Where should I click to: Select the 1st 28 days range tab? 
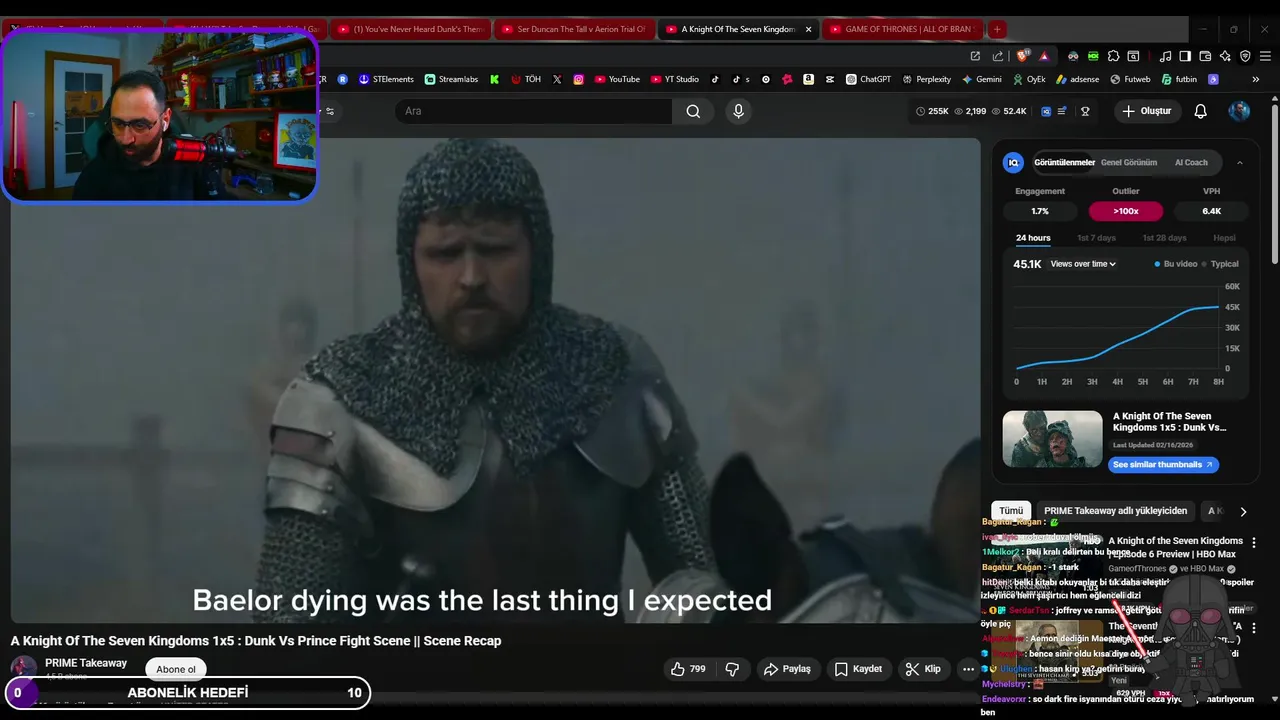tap(1164, 238)
